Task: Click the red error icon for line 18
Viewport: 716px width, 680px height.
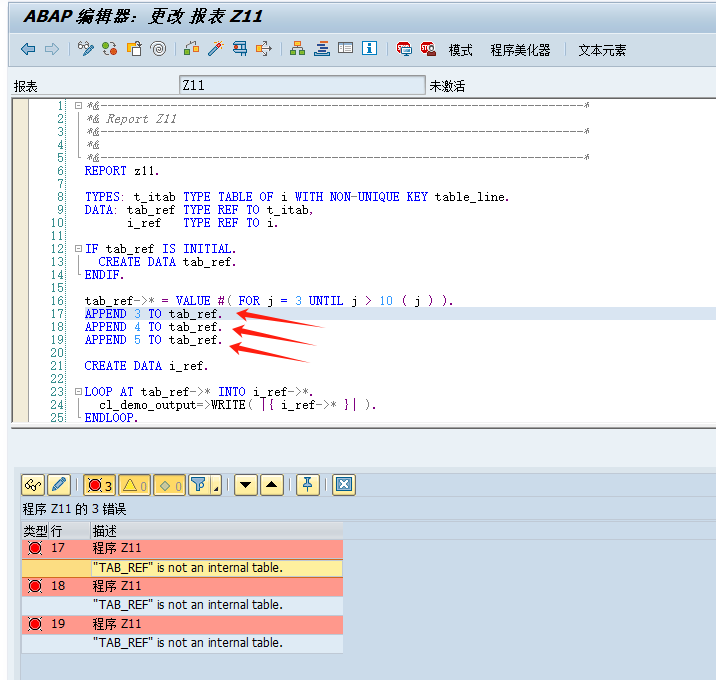Action: pyautogui.click(x=35, y=586)
